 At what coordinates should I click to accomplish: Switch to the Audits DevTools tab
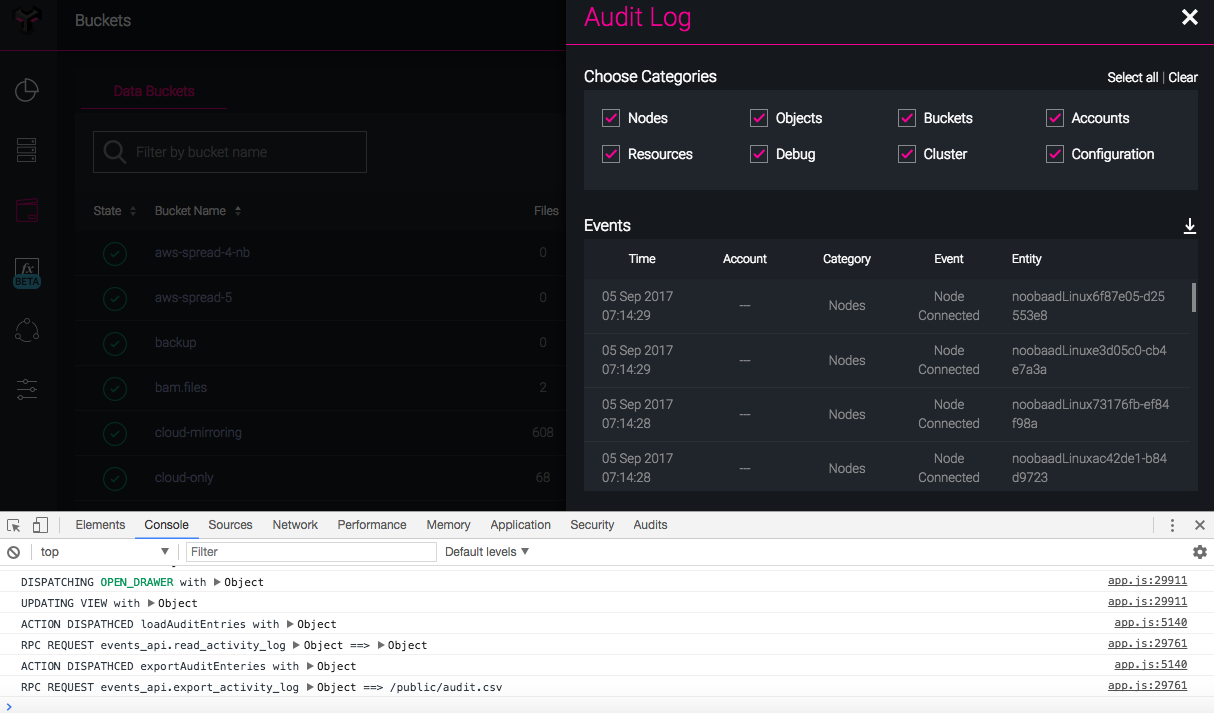click(650, 525)
